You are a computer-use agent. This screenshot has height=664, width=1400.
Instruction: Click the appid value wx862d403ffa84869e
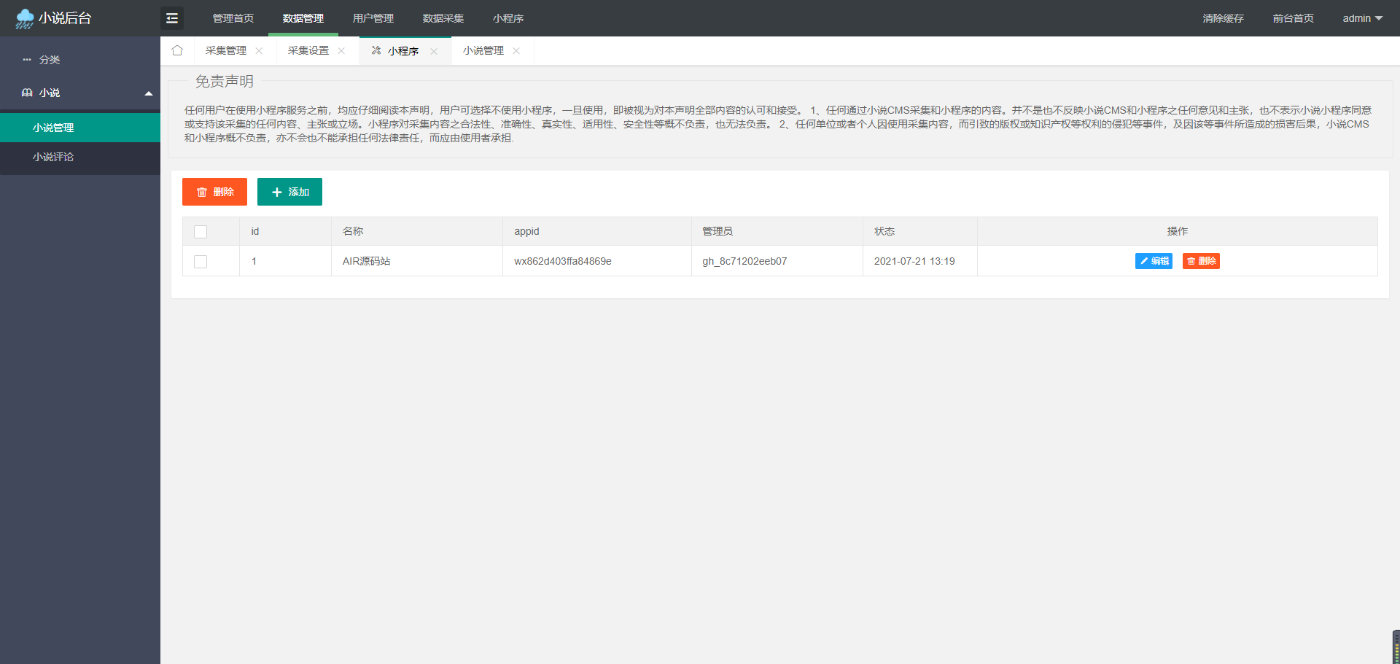click(x=563, y=261)
